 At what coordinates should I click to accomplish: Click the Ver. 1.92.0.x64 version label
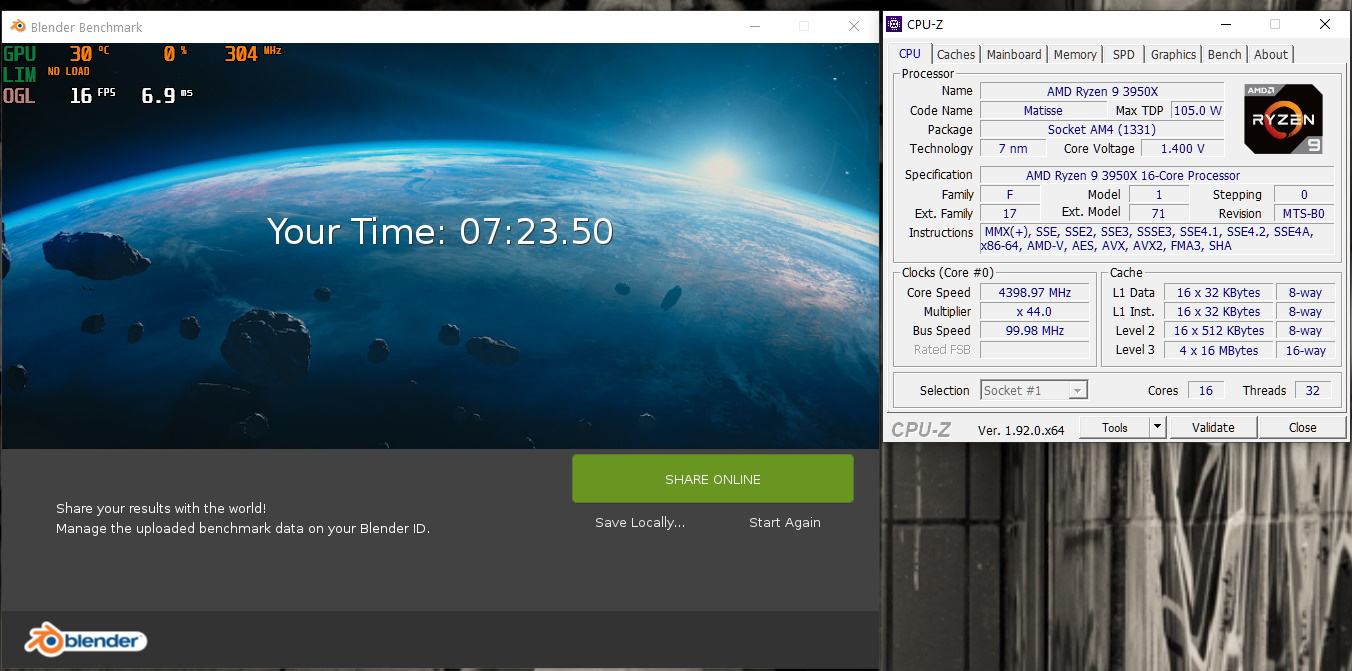(x=1020, y=430)
